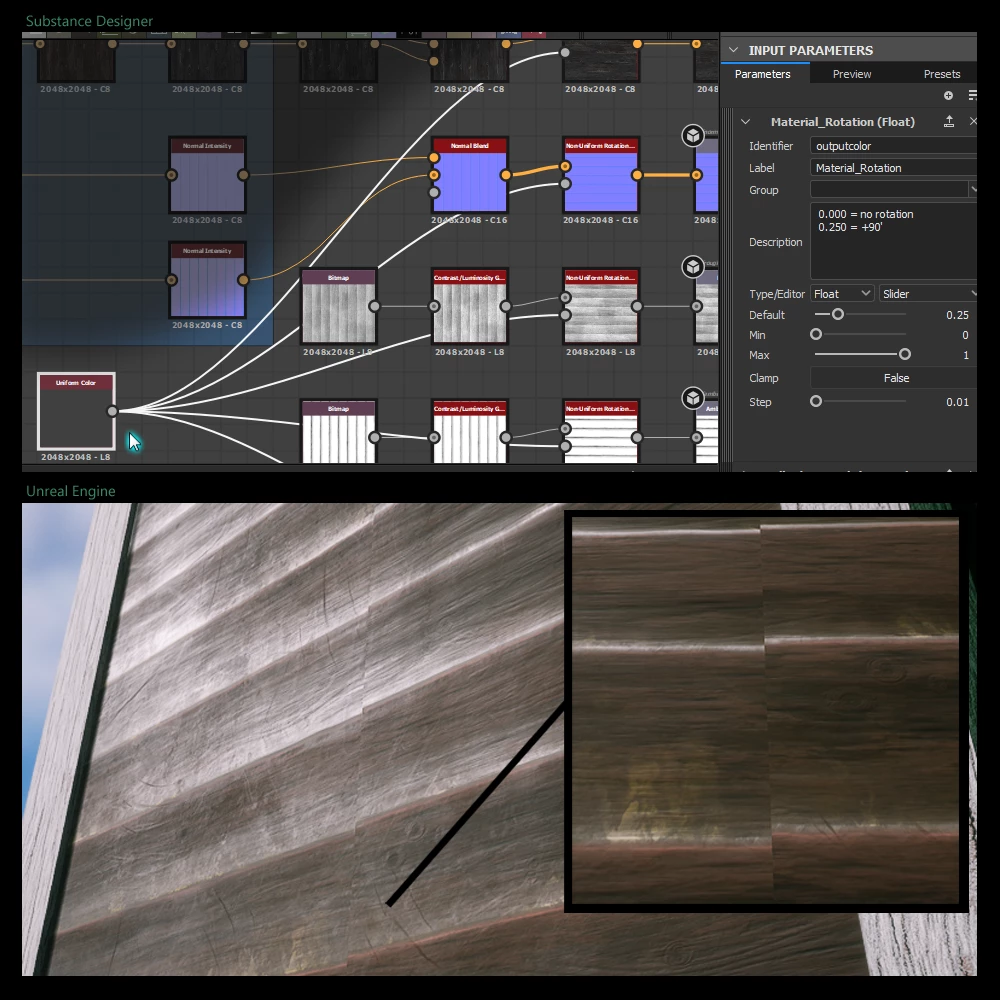Select the lower Normal Intensity node
Image resolution: width=1000 pixels, height=1000 pixels.
pos(207,279)
